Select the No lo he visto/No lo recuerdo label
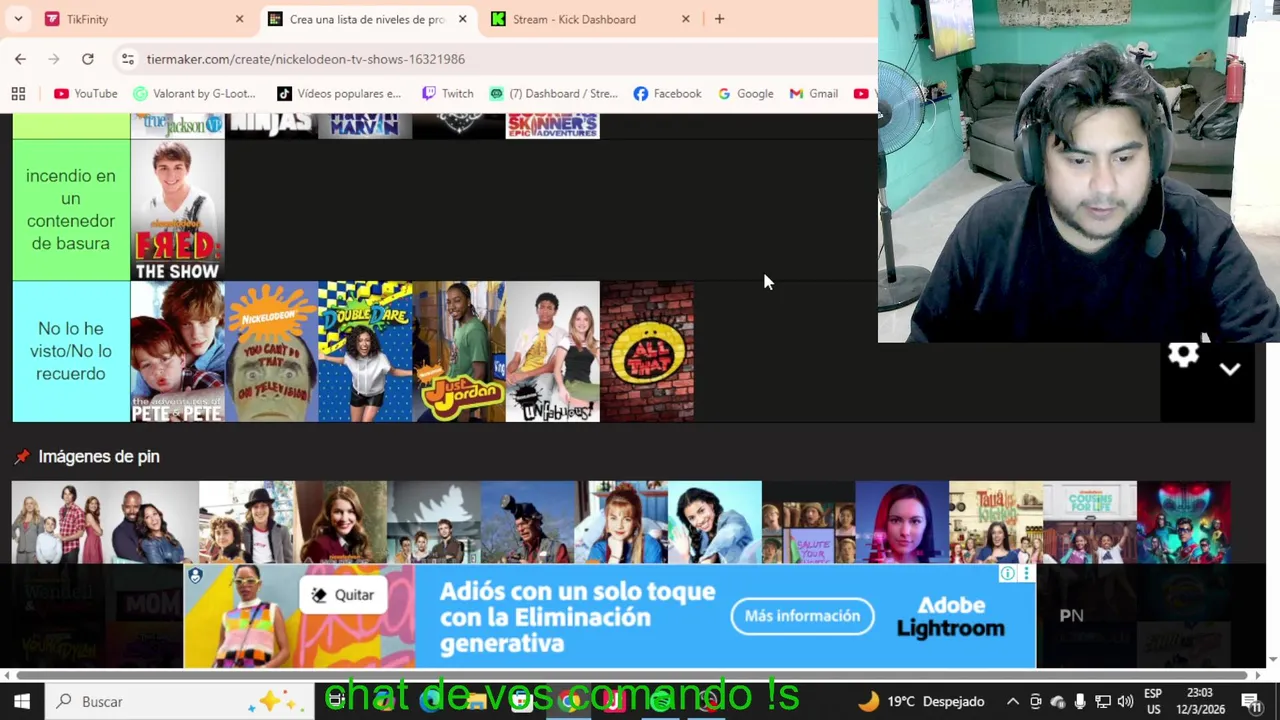This screenshot has width=1280, height=720. point(70,351)
